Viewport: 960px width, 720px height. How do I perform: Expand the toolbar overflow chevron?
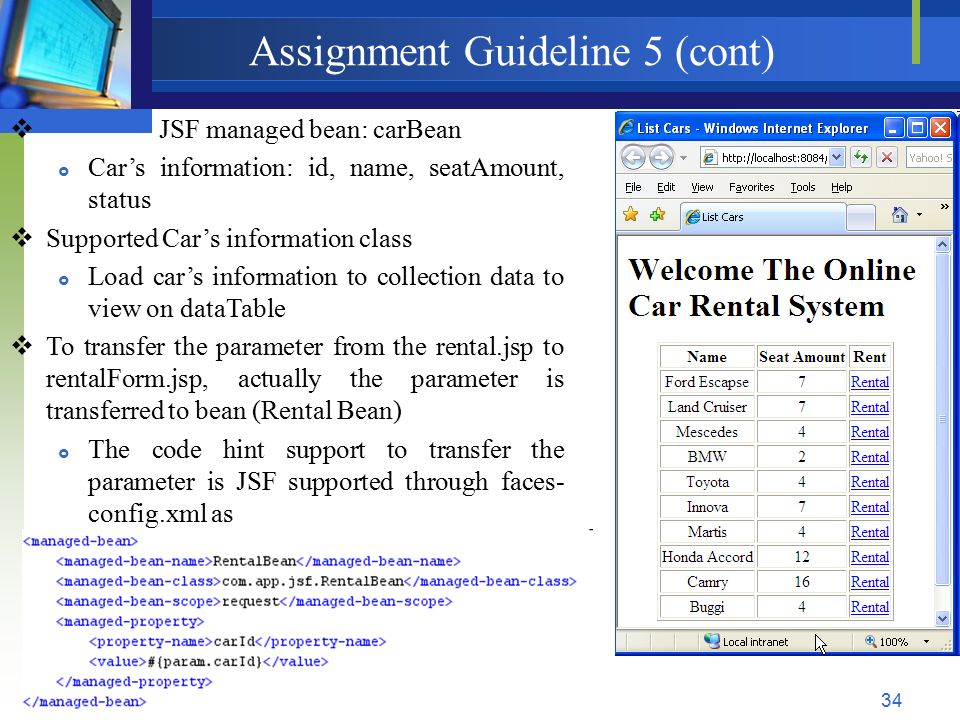[x=945, y=207]
